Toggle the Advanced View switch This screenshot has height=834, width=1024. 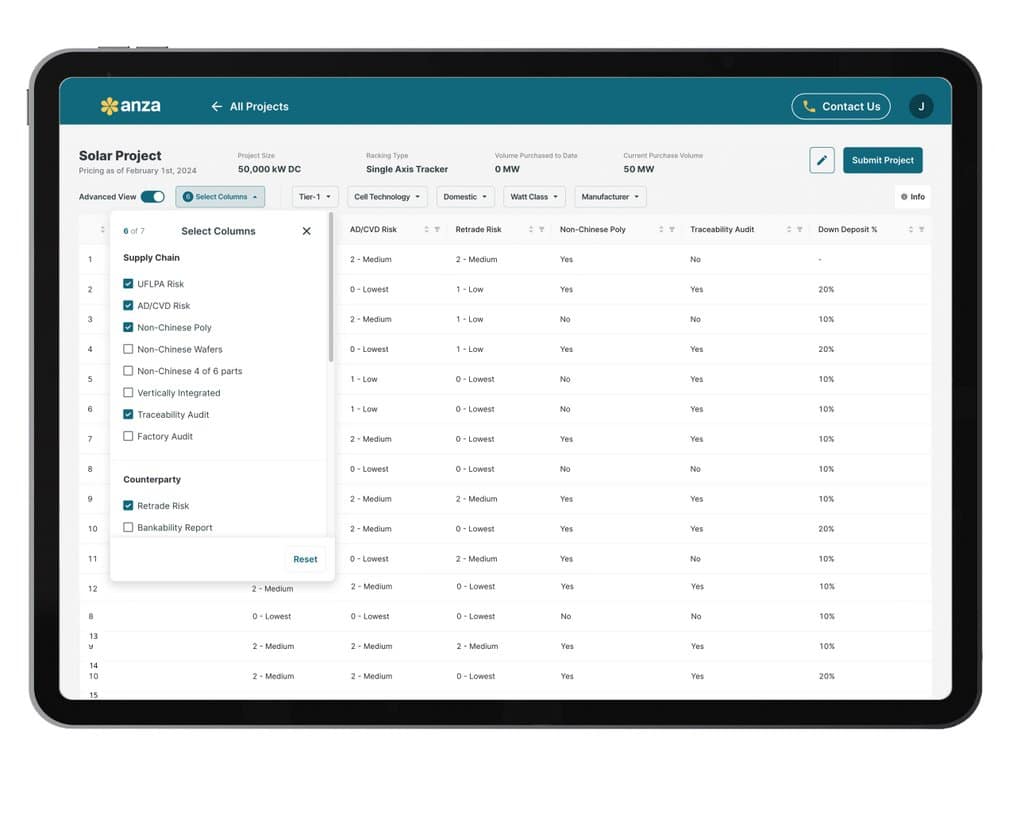[152, 197]
